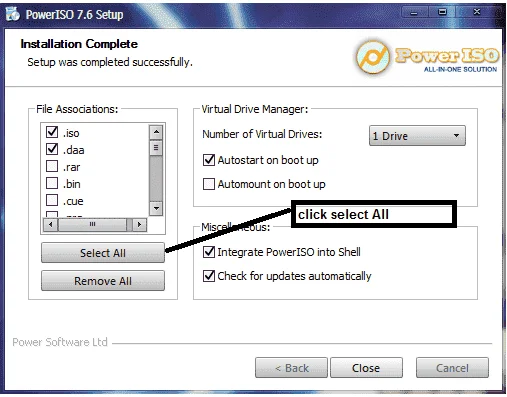The width and height of the screenshot is (507, 397).
Task: Open the Number of Virtual Drives dropdown
Action: tap(417, 136)
